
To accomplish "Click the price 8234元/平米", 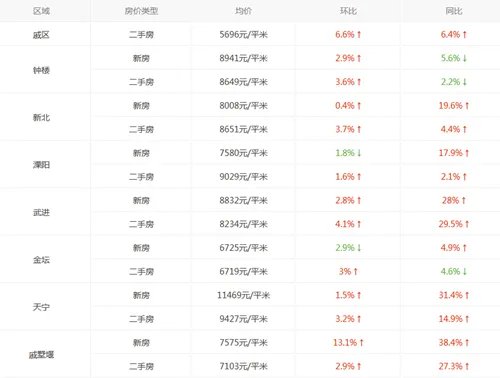I will click(243, 224).
